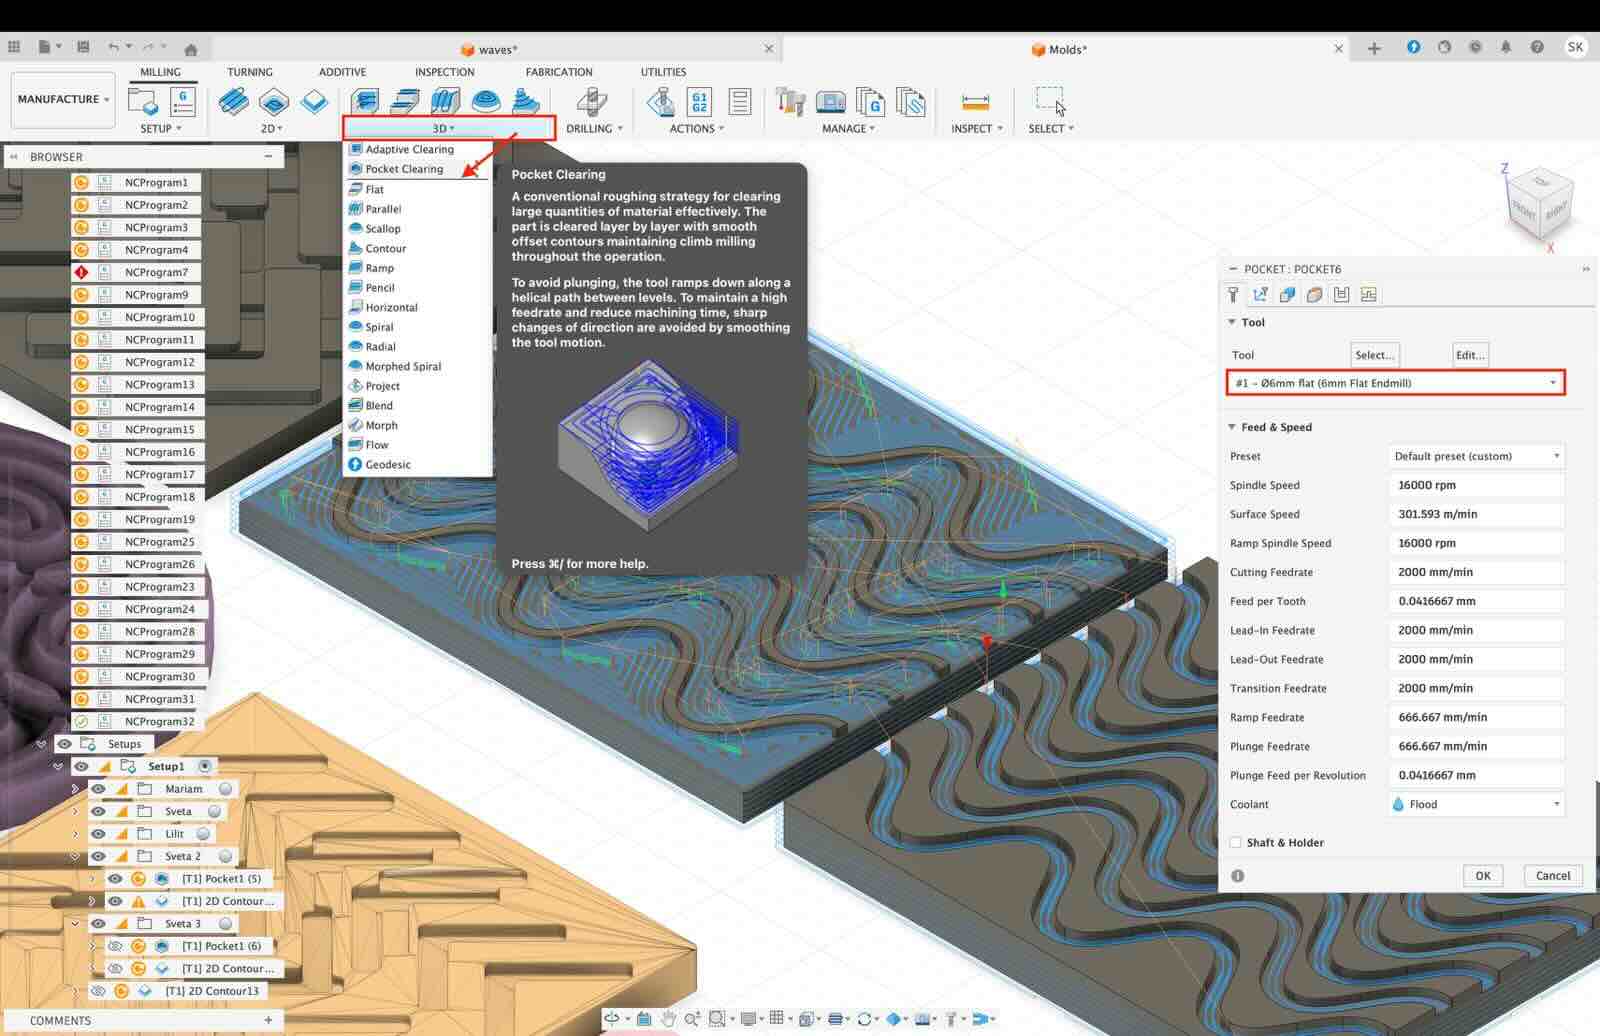
Task: Switch to the TURNING tab
Action: [x=249, y=72]
